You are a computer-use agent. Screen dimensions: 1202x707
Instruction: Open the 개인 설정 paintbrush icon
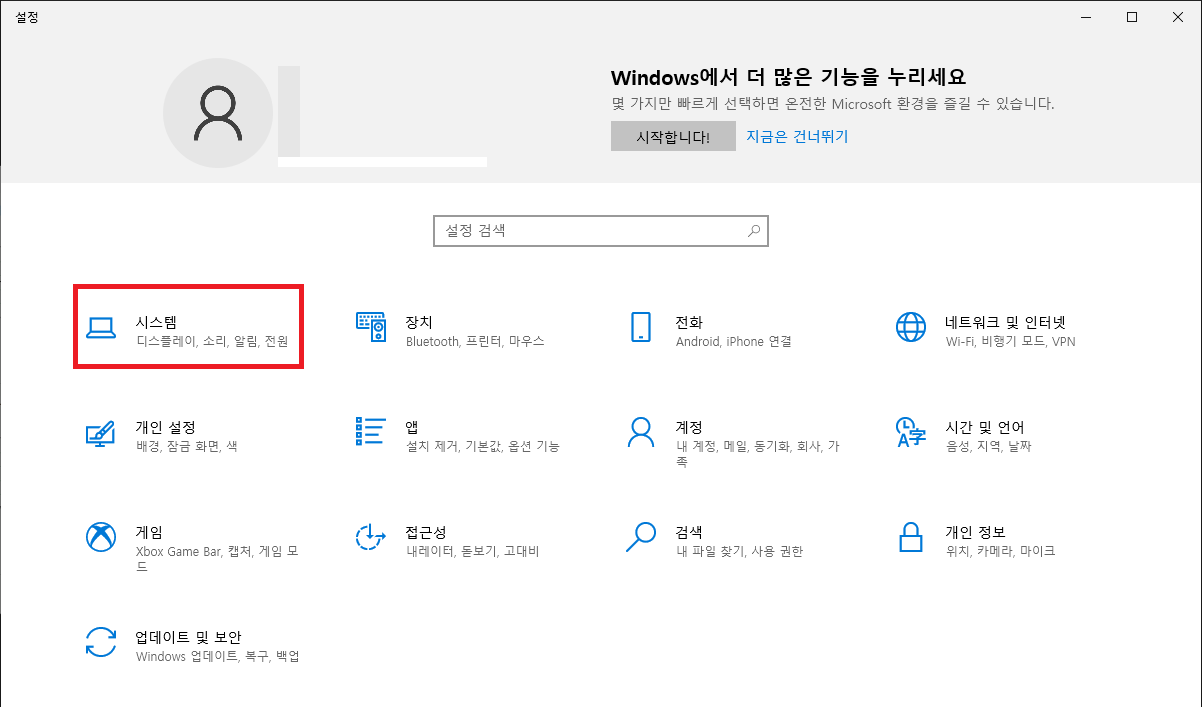click(x=101, y=432)
